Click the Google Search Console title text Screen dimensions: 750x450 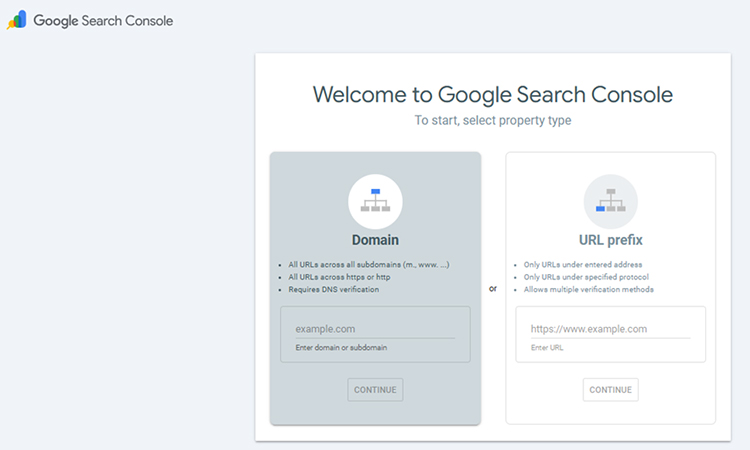tap(103, 21)
